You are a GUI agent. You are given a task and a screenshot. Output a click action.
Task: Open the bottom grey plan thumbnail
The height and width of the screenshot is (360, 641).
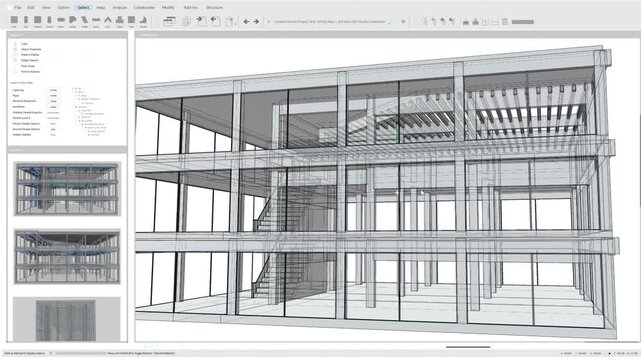click(66, 319)
